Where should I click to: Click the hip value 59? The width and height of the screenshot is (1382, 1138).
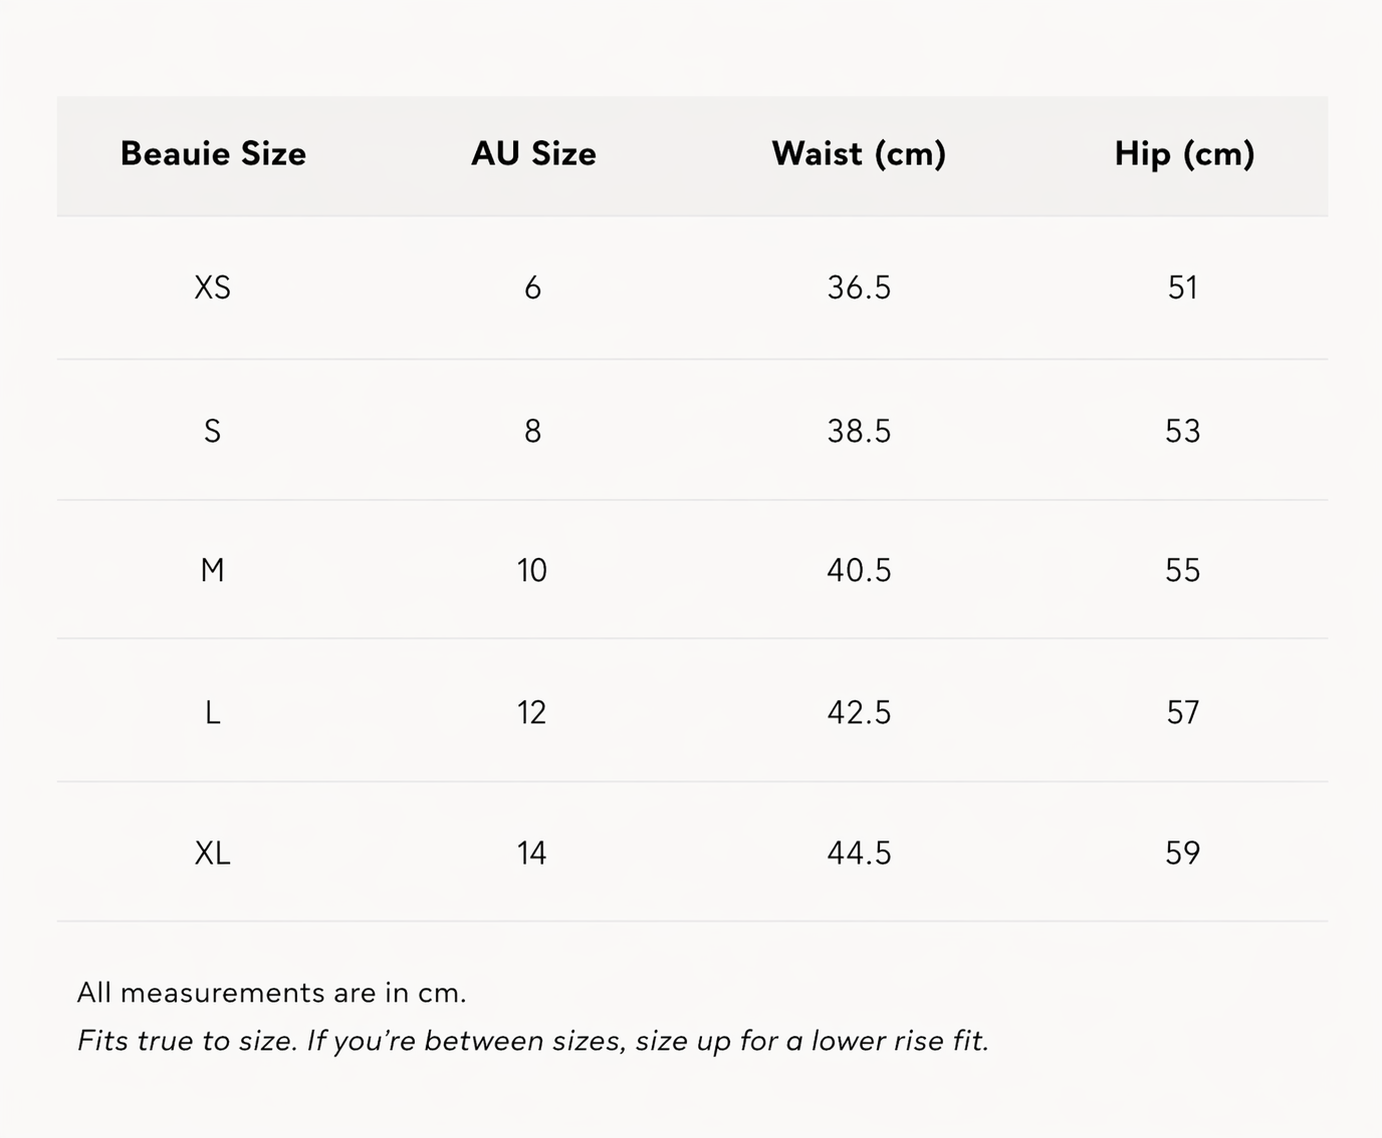[1183, 853]
